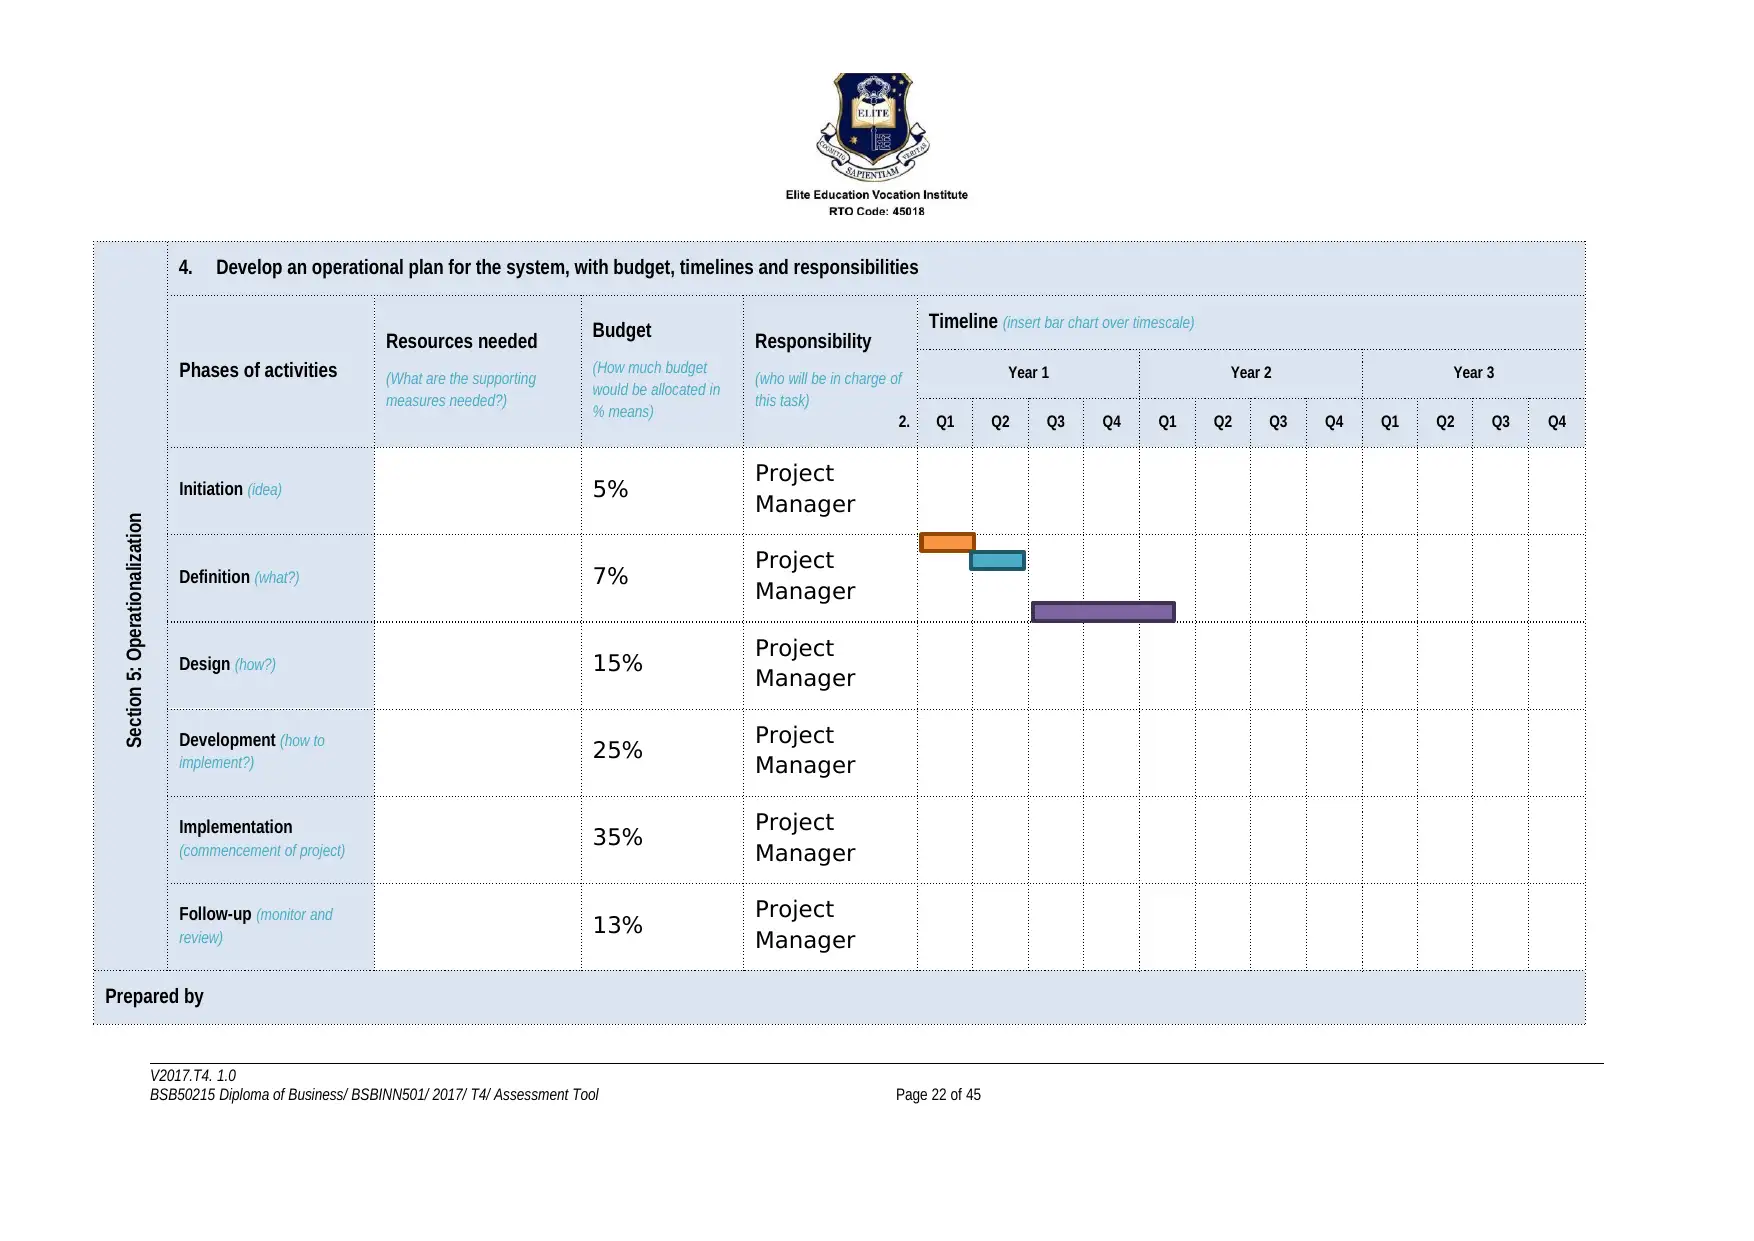Click the 'Follow-up (monitor and review)' phase cell

[271, 926]
